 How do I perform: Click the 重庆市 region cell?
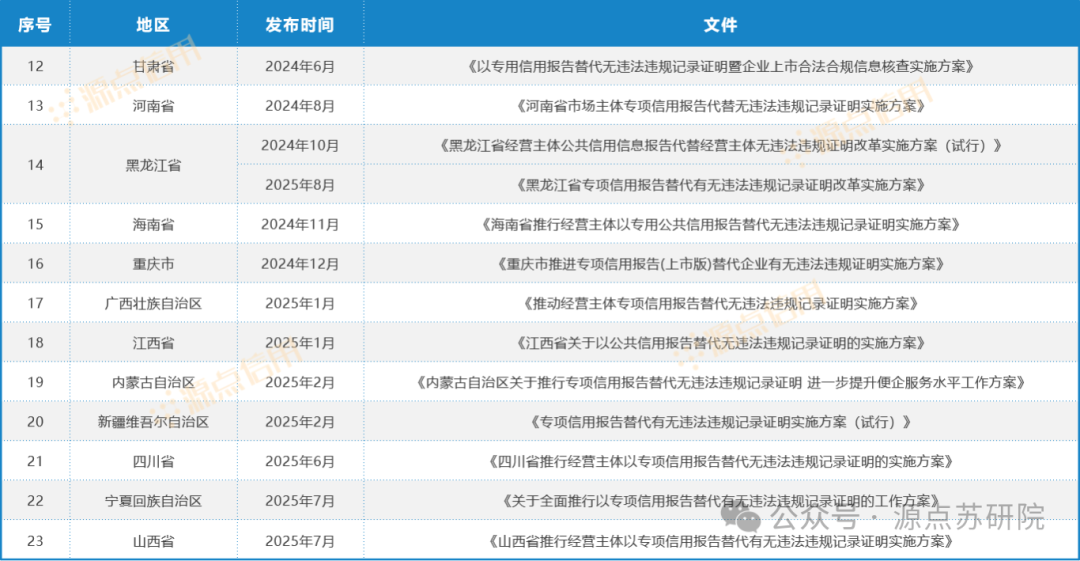[x=153, y=263]
